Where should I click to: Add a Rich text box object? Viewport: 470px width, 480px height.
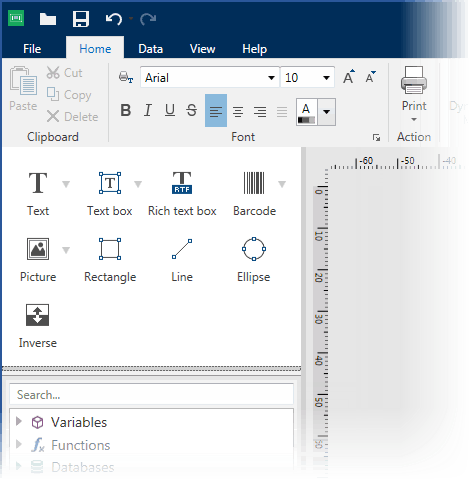[x=182, y=193]
